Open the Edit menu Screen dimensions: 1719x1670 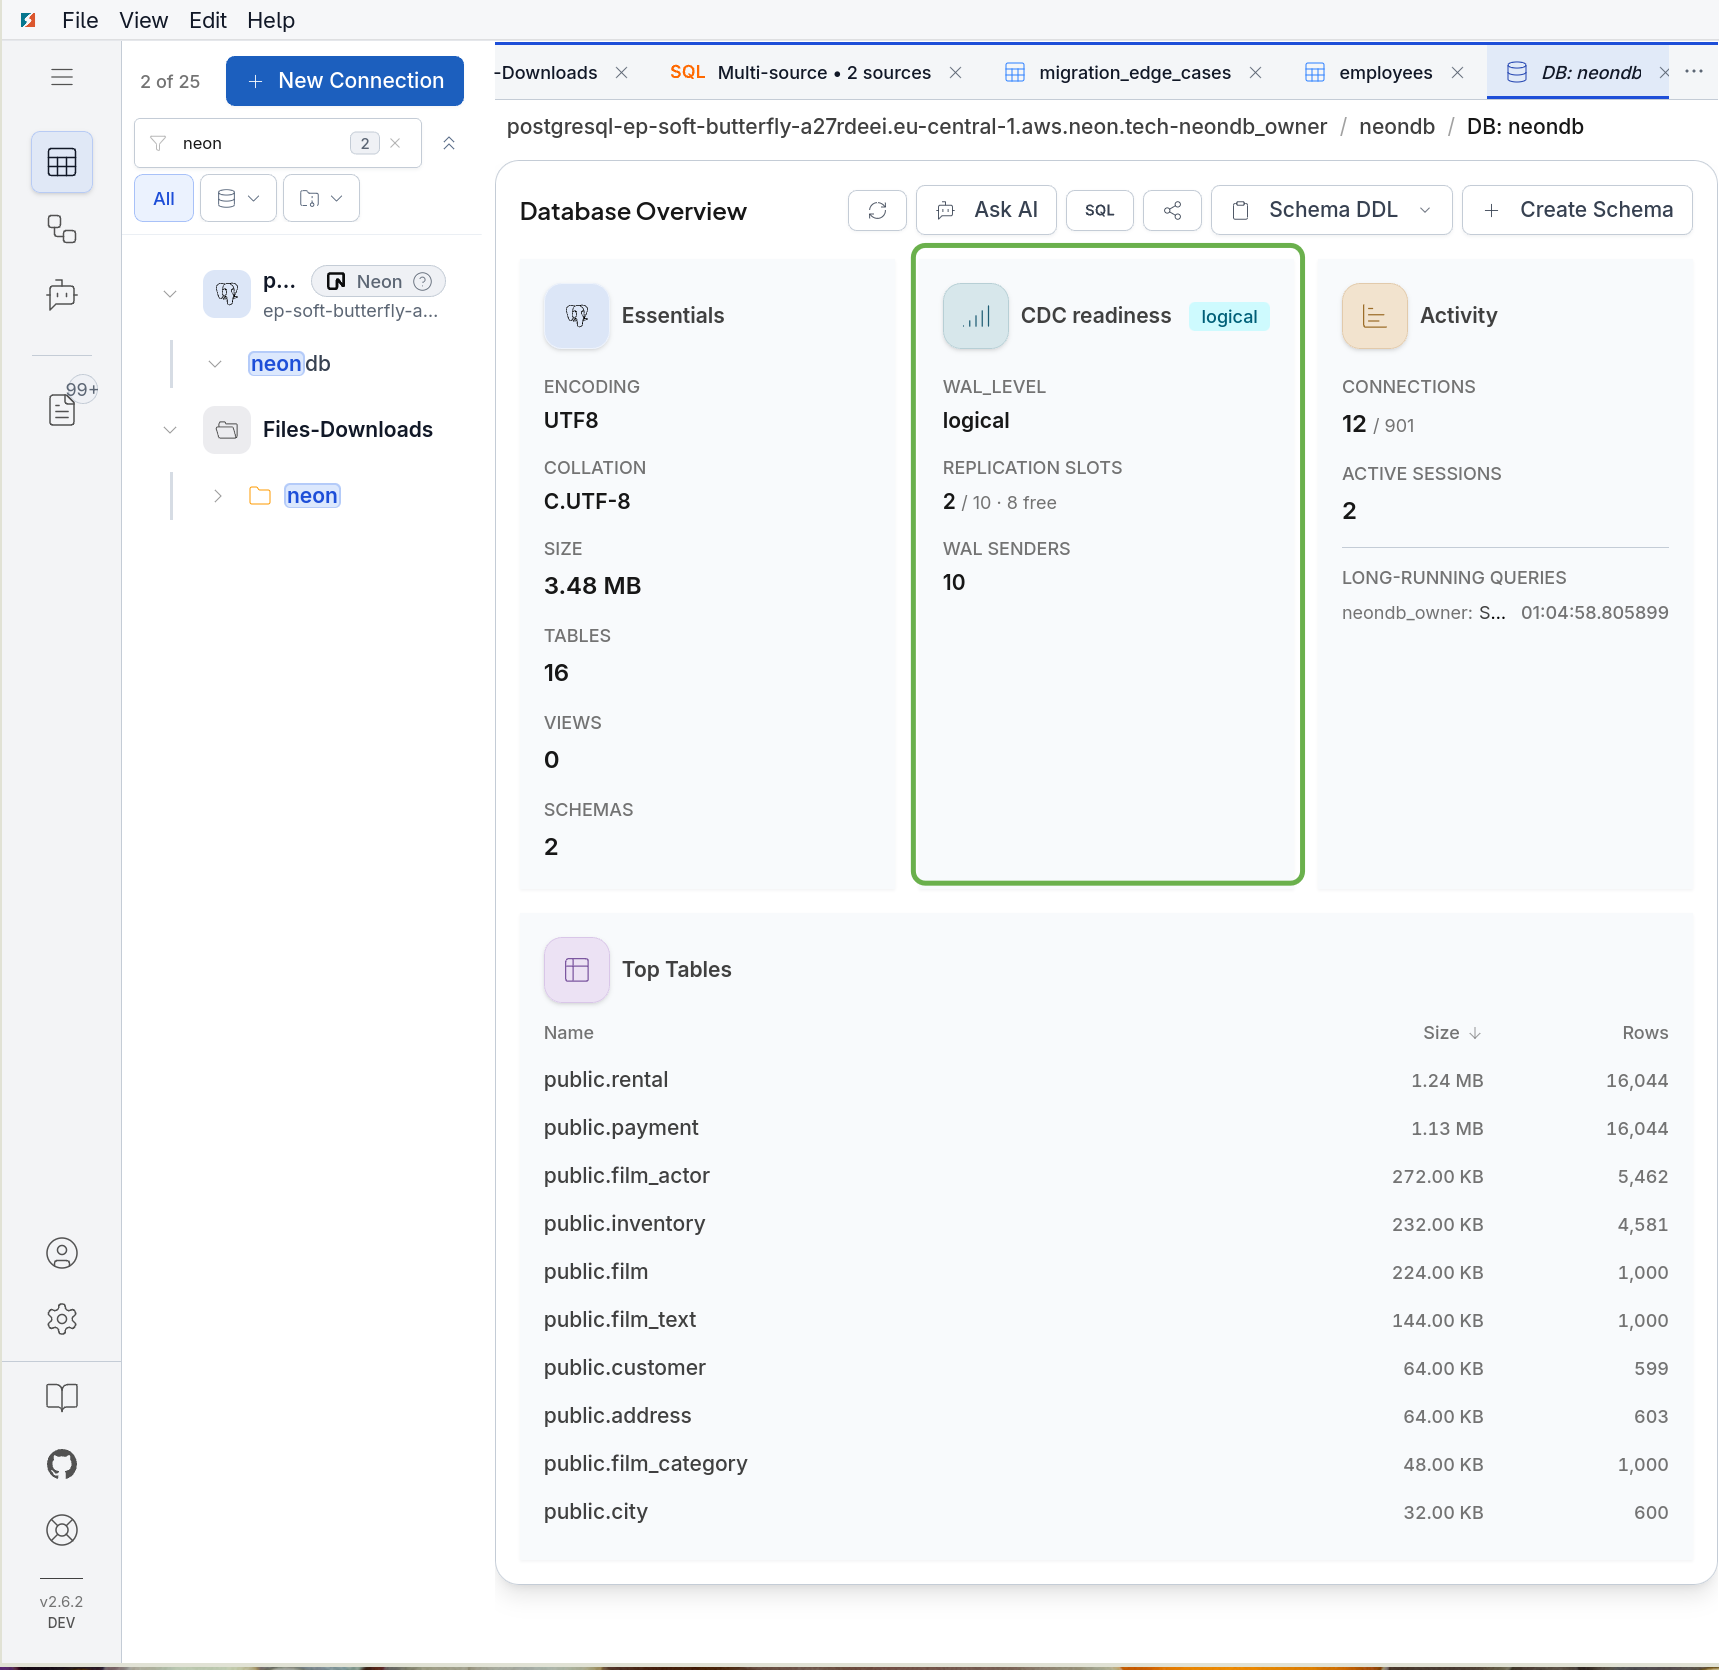(x=208, y=20)
